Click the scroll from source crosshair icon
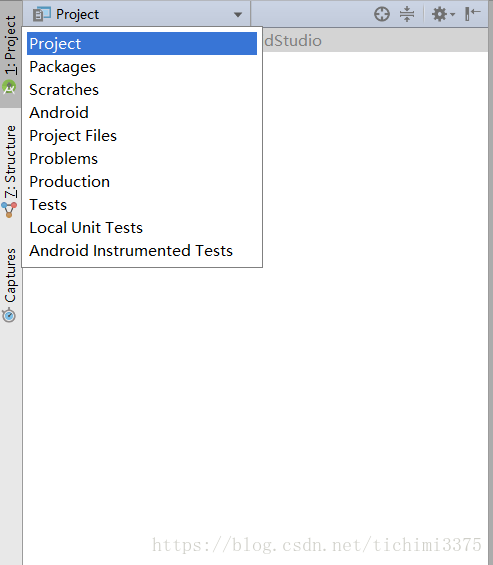Viewport: 493px width, 565px height. [382, 14]
